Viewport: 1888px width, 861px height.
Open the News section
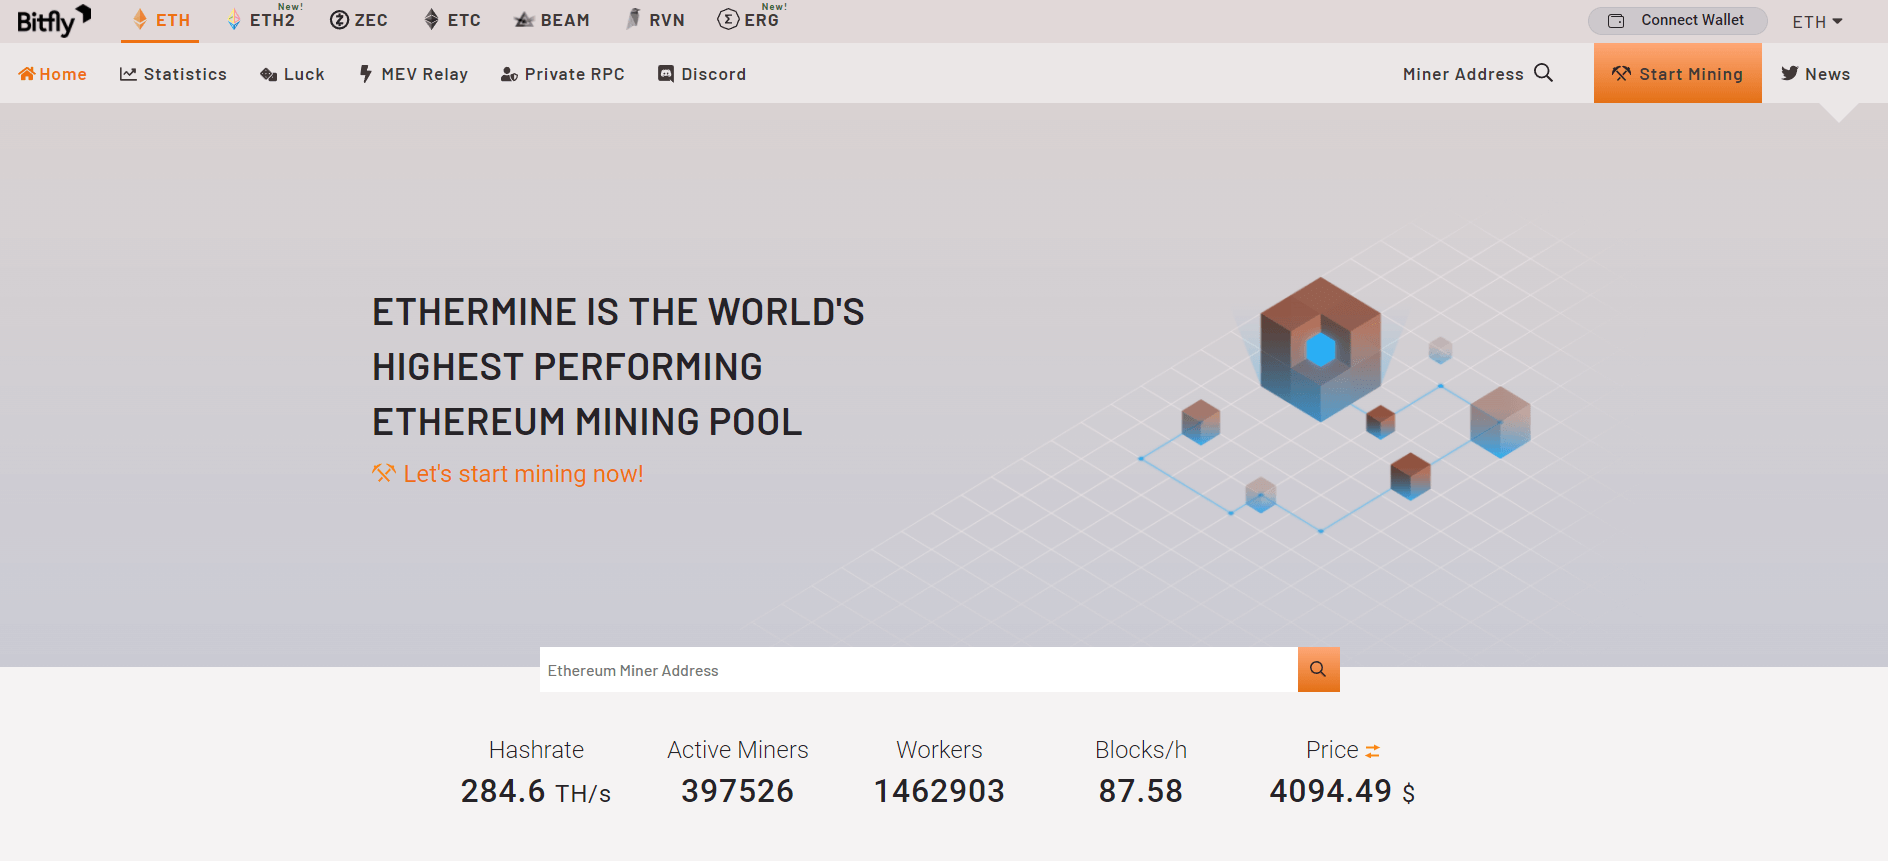coord(1815,74)
